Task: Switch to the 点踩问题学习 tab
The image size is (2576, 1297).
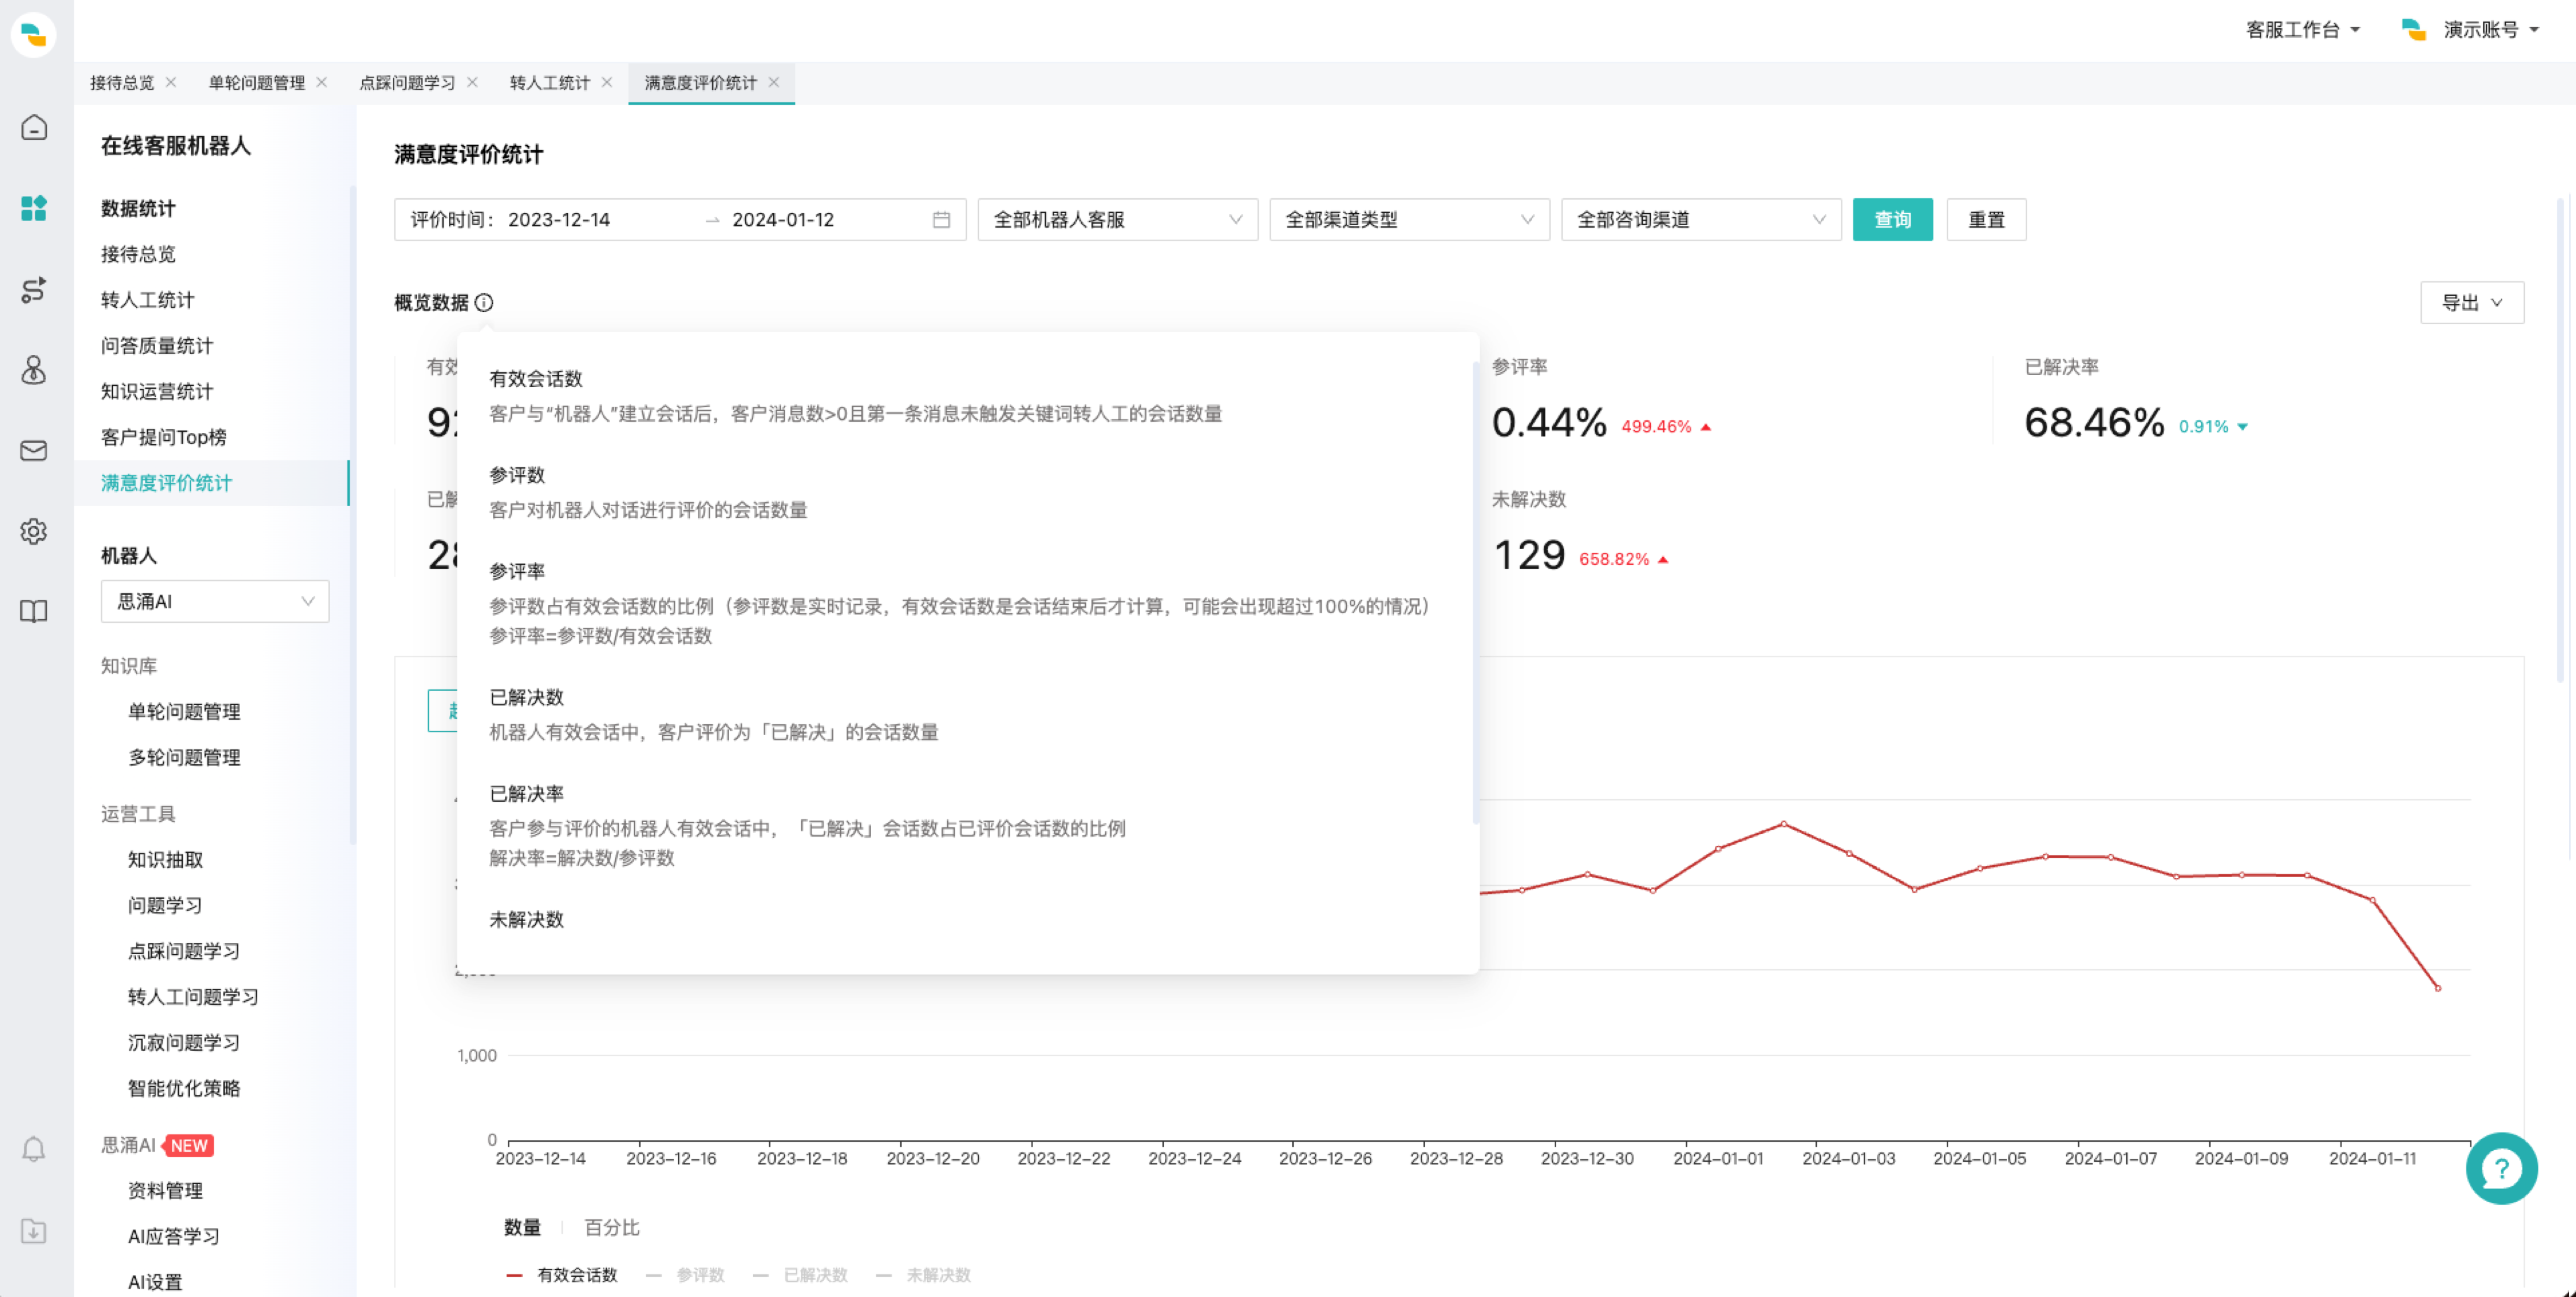Action: click(x=407, y=82)
